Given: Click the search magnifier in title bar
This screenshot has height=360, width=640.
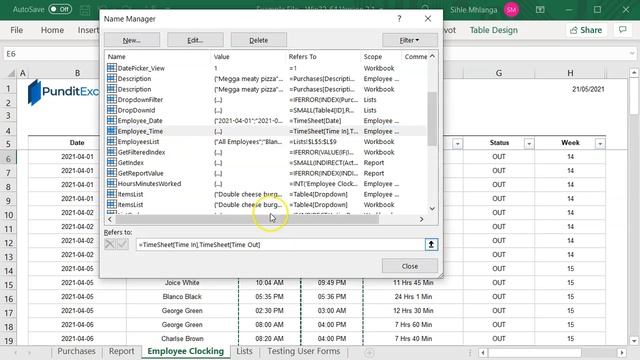Looking at the screenshot, I should click(x=425, y=9).
